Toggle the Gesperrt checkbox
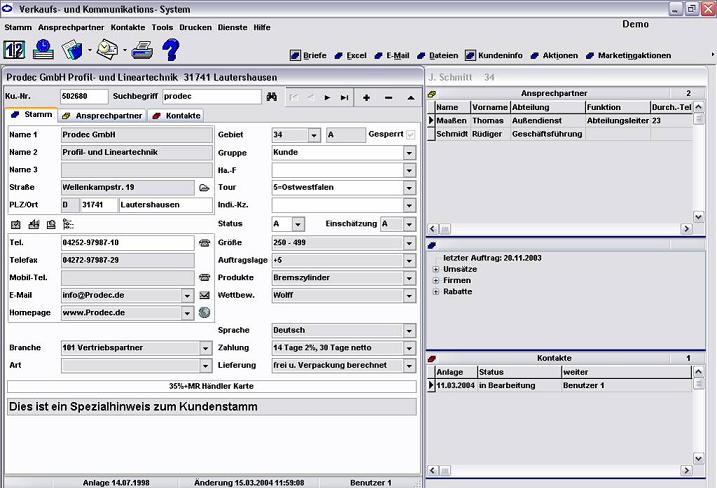Viewport: 717px width, 488px height. click(410, 134)
